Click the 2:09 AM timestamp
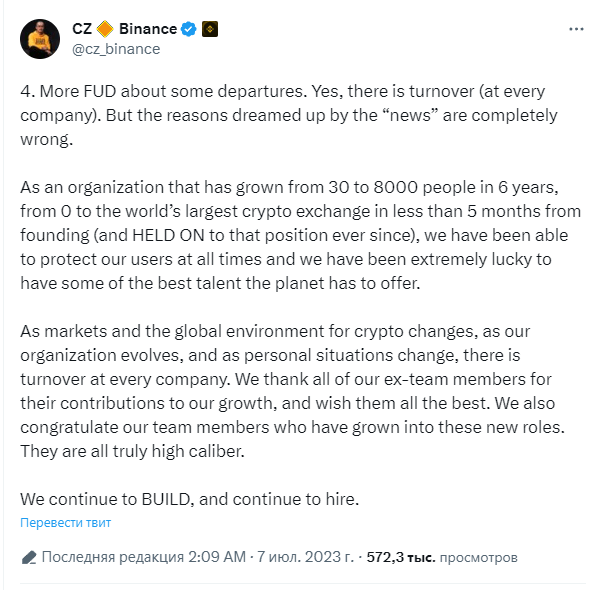This screenshot has height=590, width=595. coord(217,557)
